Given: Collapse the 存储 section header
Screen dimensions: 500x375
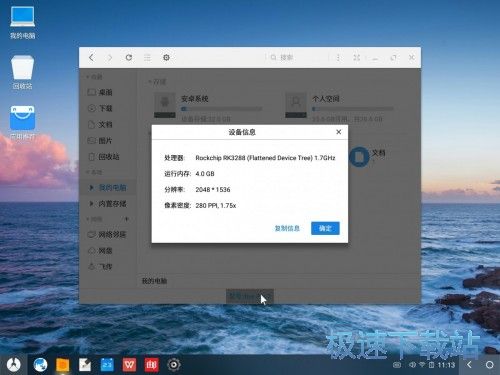Looking at the screenshot, I should [157, 82].
